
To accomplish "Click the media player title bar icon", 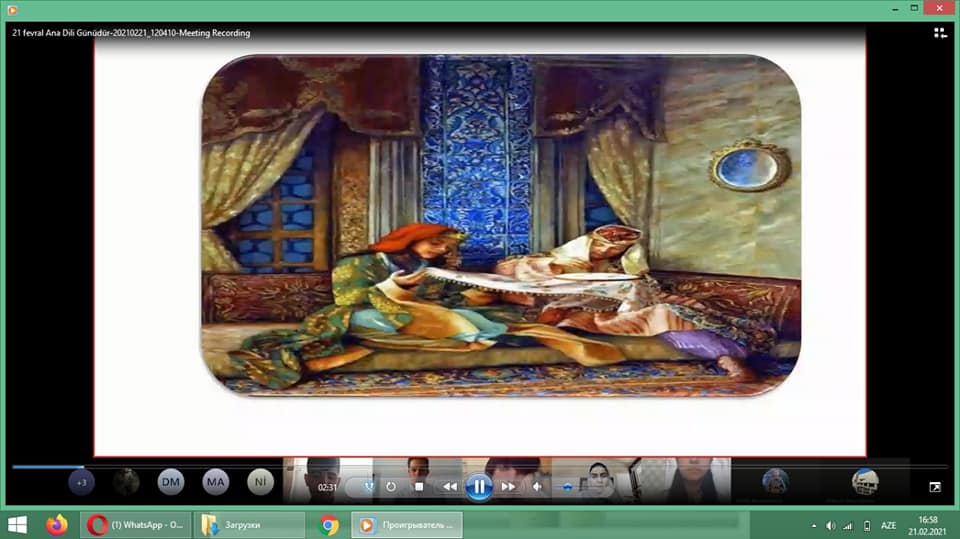I will [x=12, y=9].
